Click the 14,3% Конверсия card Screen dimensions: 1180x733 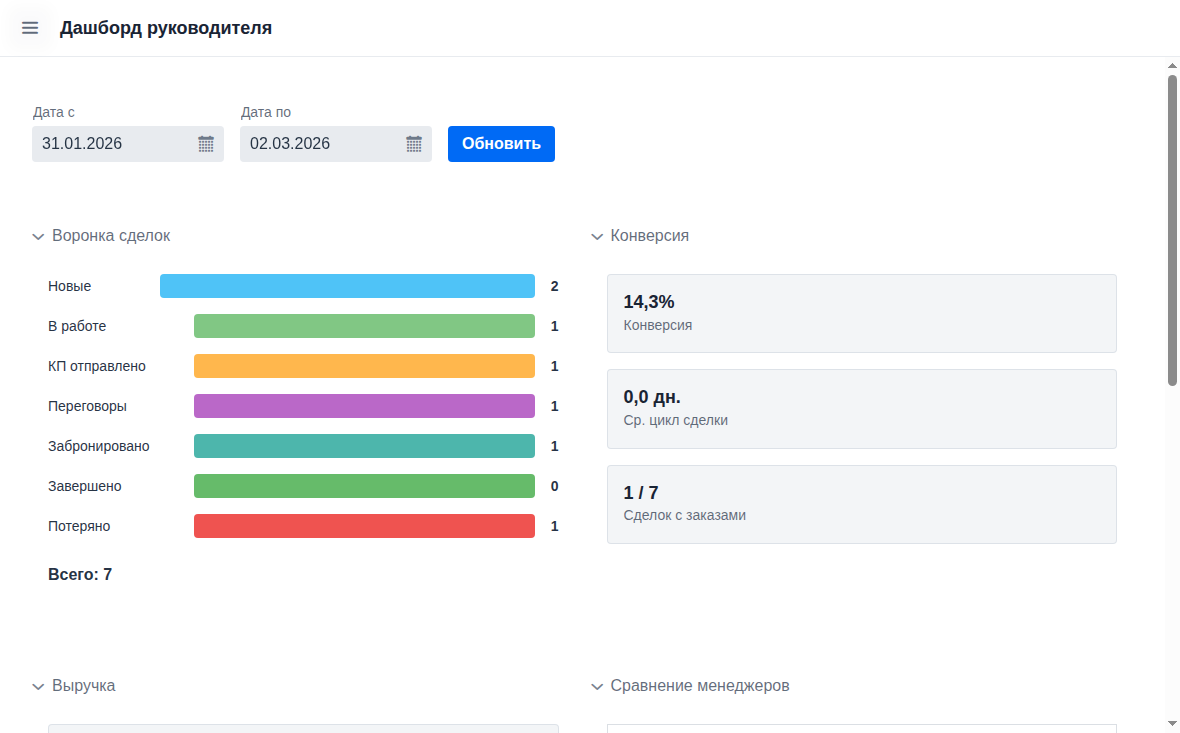coord(861,313)
